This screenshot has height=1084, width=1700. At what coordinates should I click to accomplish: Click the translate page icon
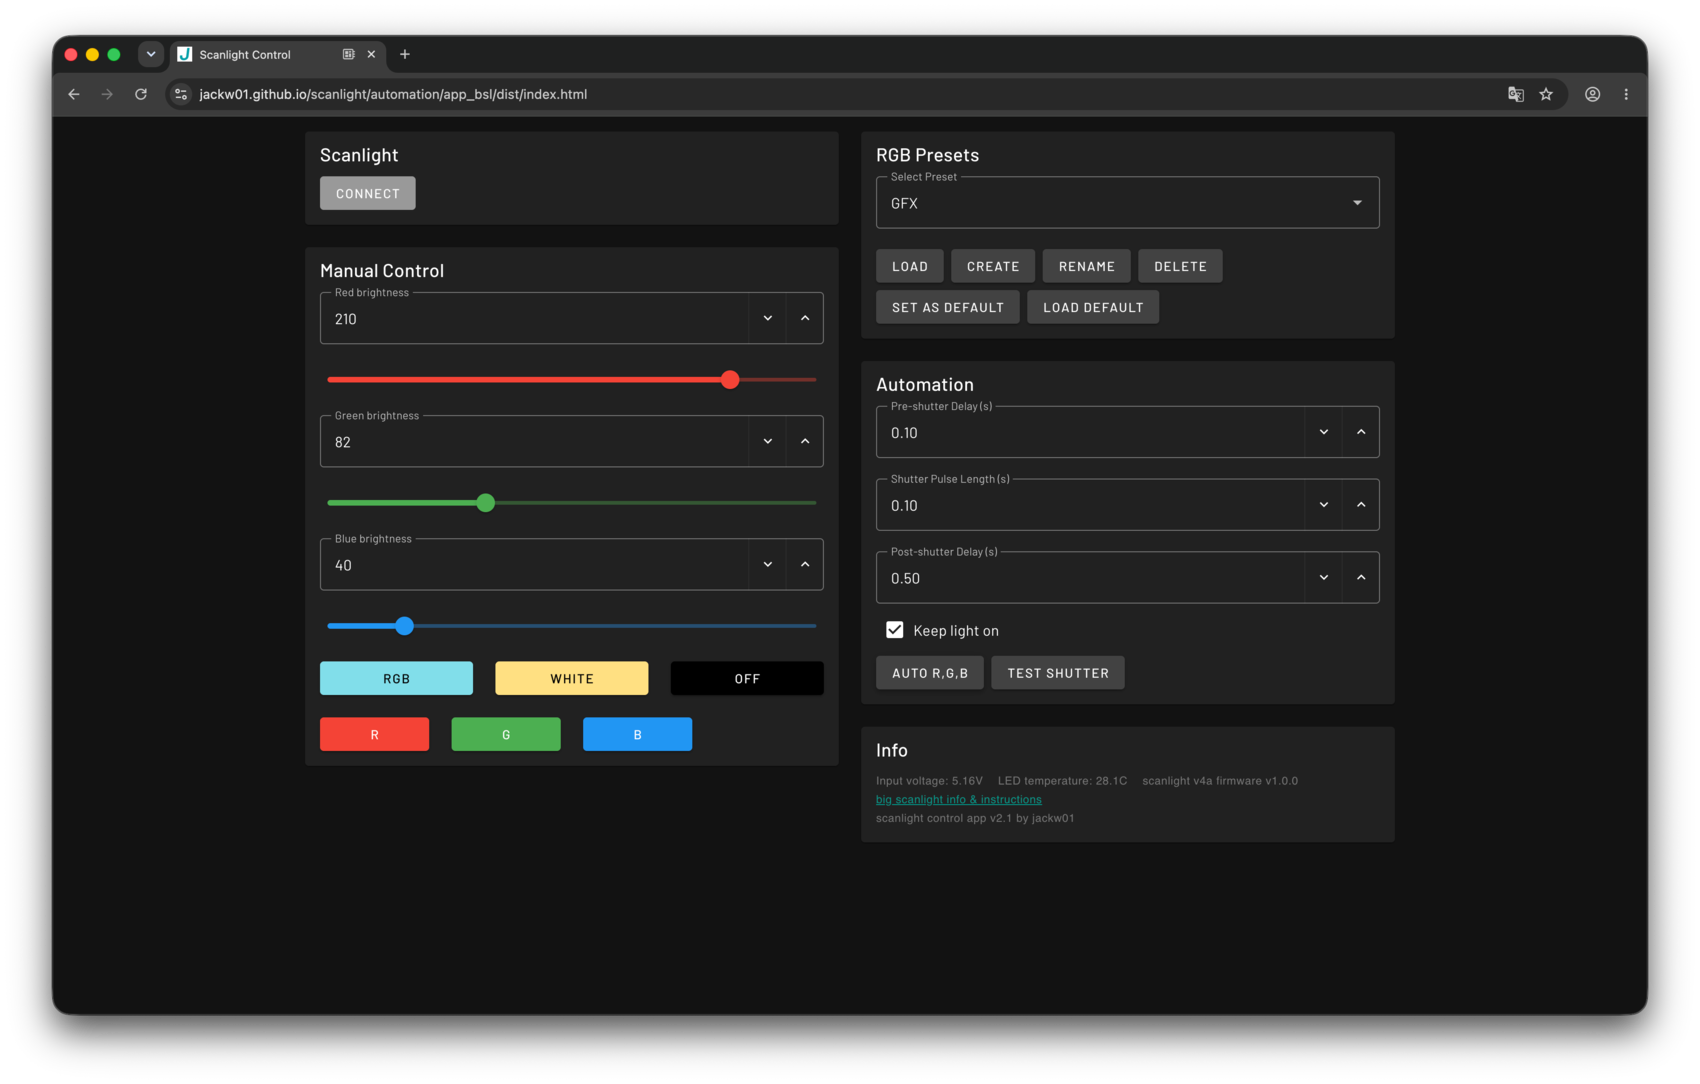pos(1516,94)
